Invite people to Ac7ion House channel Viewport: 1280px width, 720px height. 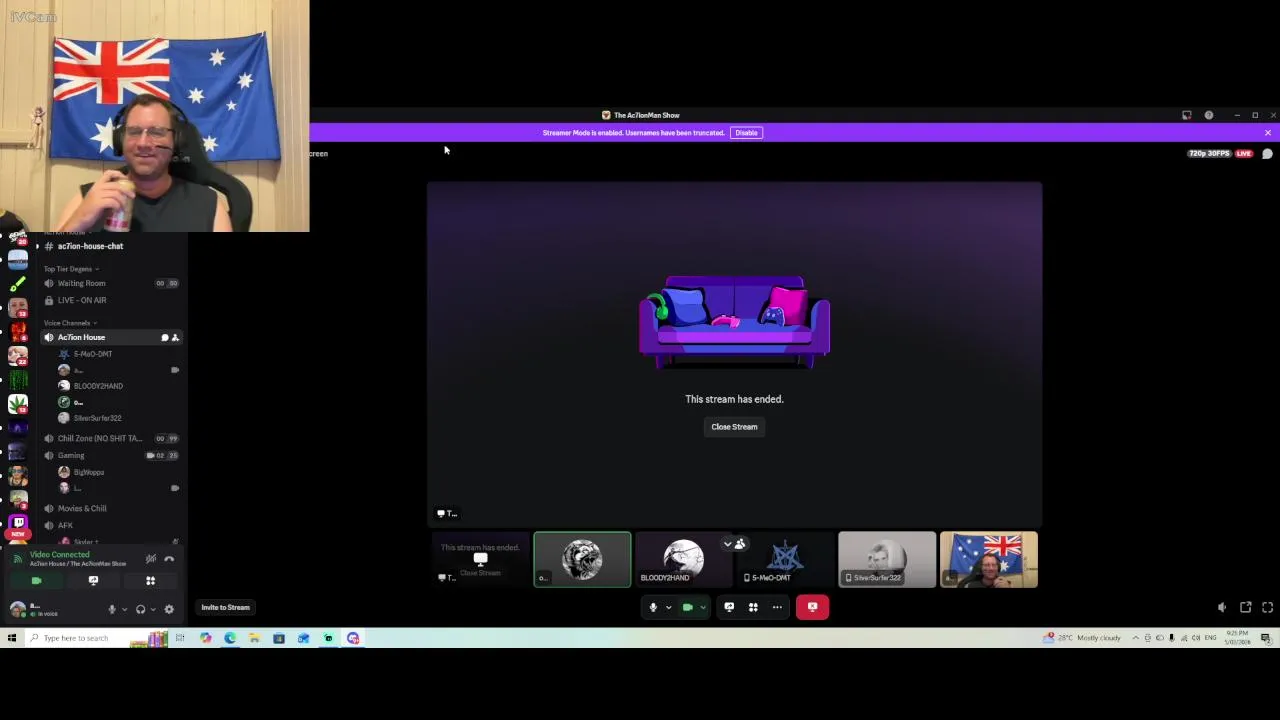[175, 338]
